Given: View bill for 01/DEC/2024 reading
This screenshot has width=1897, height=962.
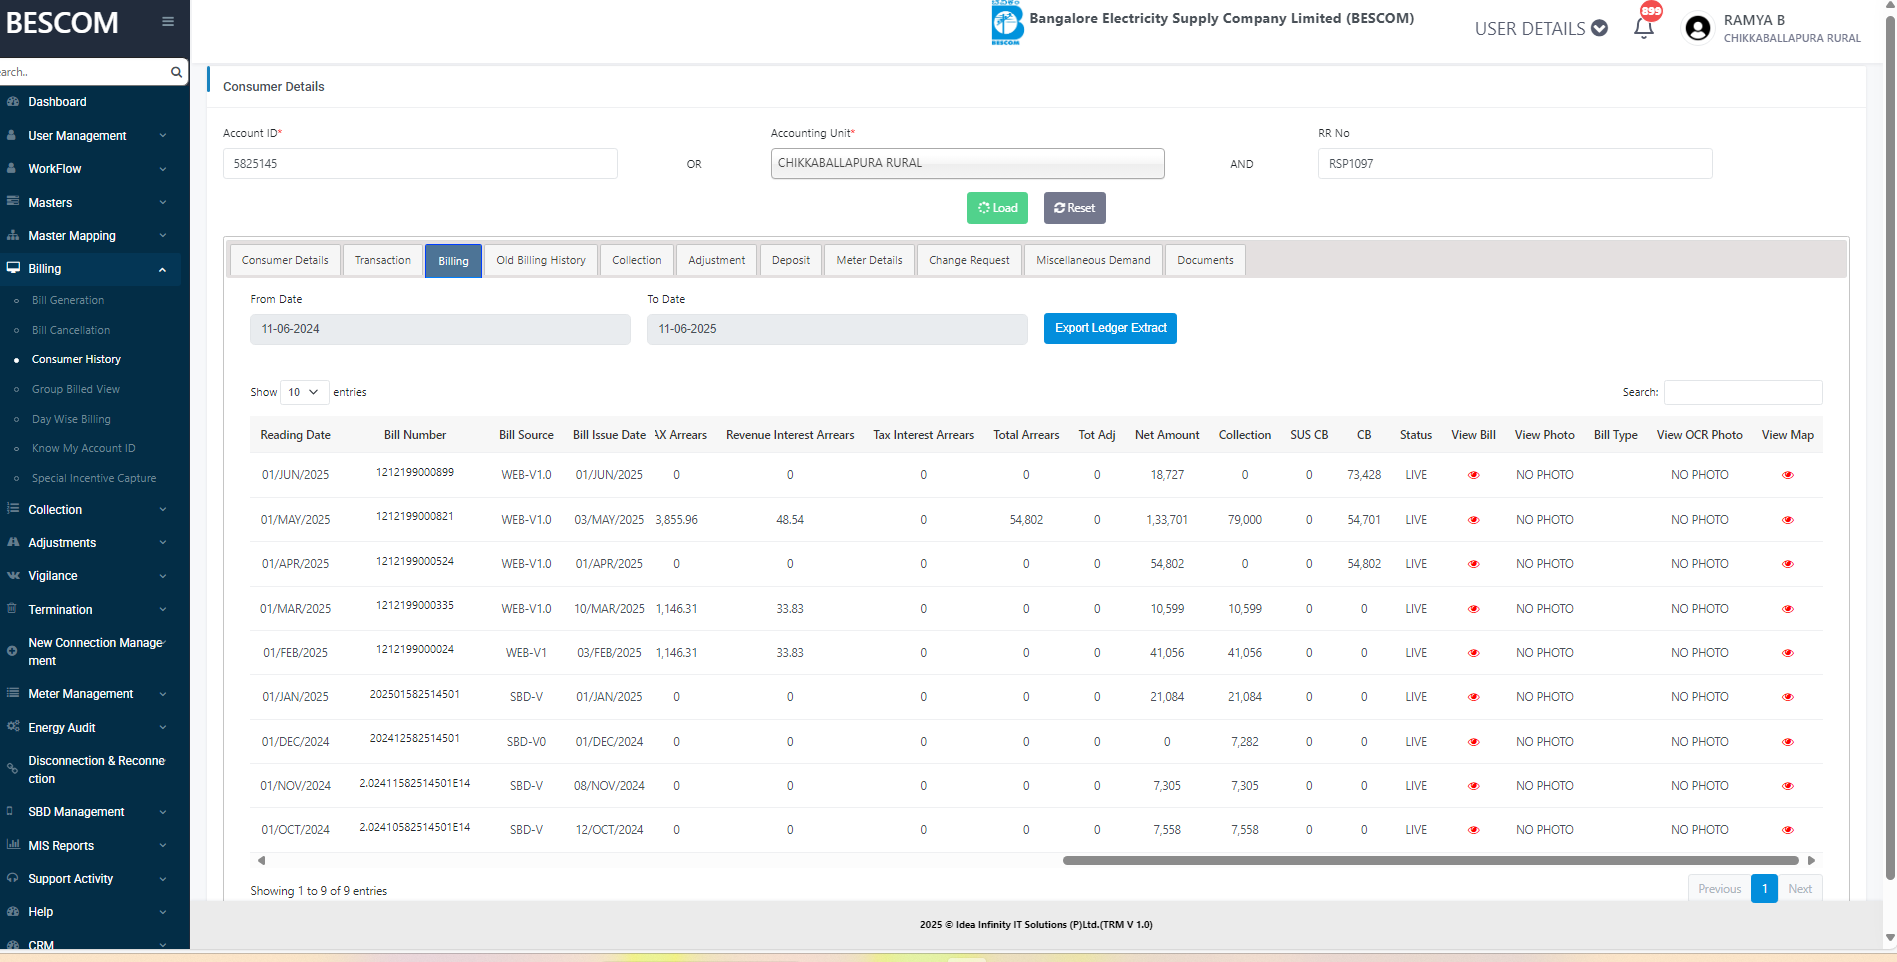Looking at the screenshot, I should [x=1473, y=742].
